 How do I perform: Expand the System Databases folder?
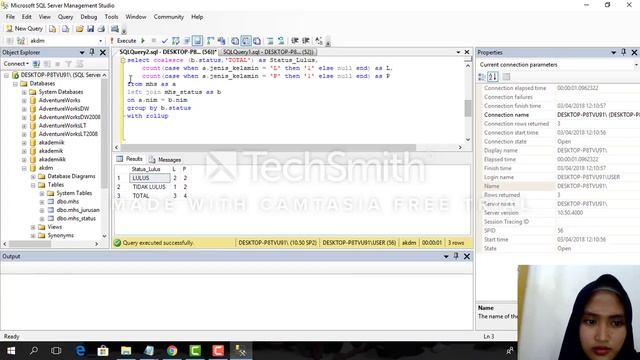24,92
